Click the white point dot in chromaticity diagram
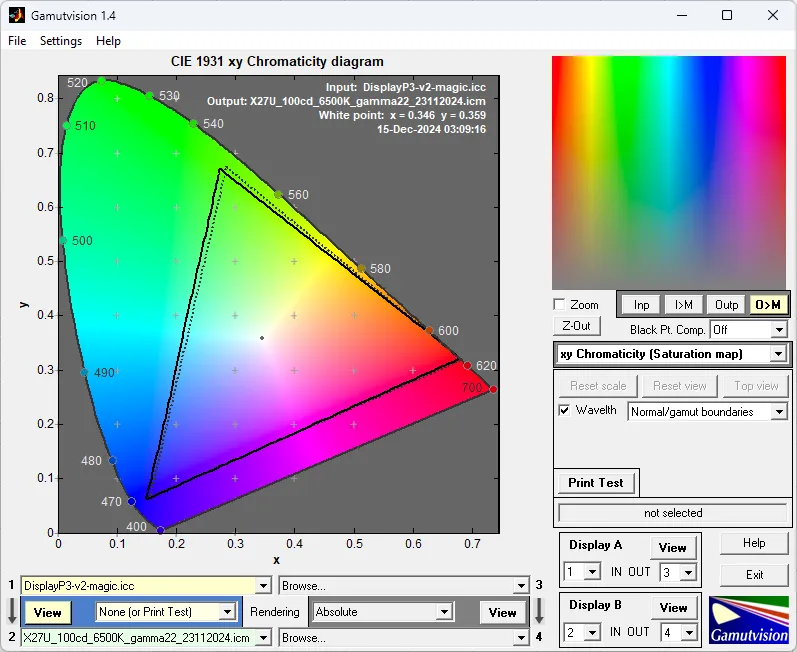Viewport: 797px width, 652px height. point(262,338)
